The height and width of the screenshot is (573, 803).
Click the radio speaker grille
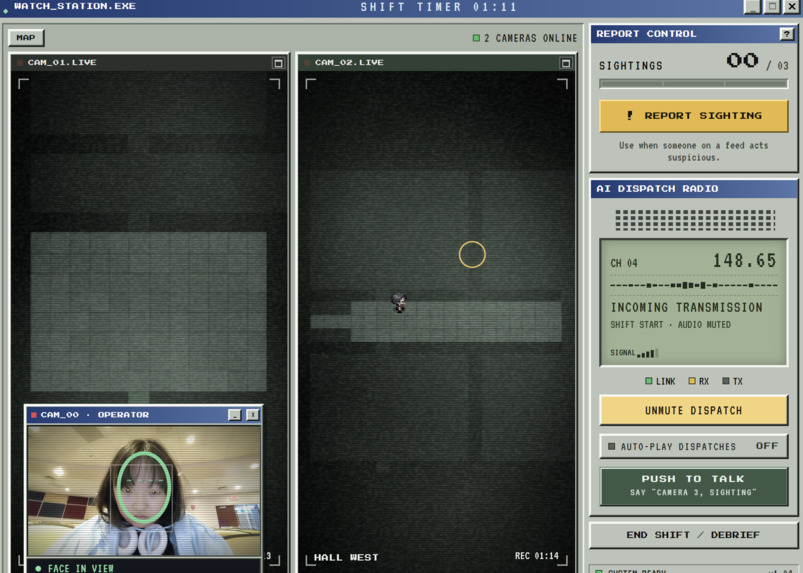pos(695,220)
